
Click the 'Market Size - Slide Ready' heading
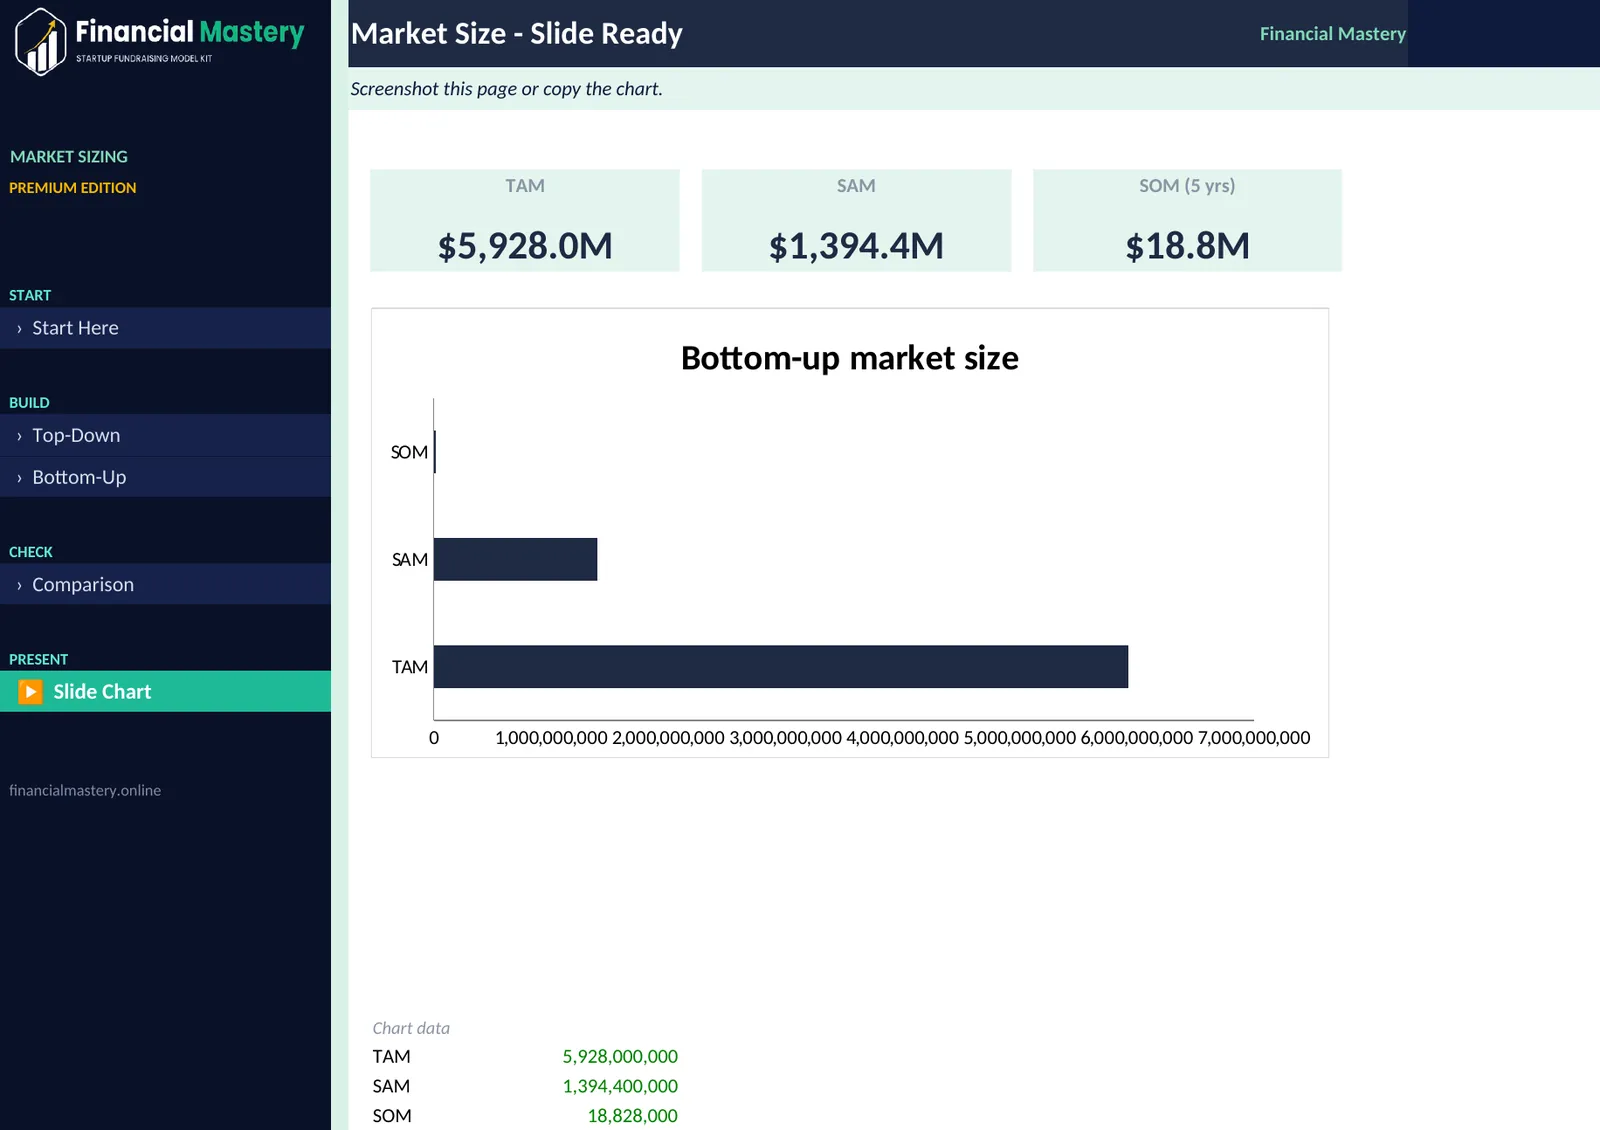click(517, 34)
